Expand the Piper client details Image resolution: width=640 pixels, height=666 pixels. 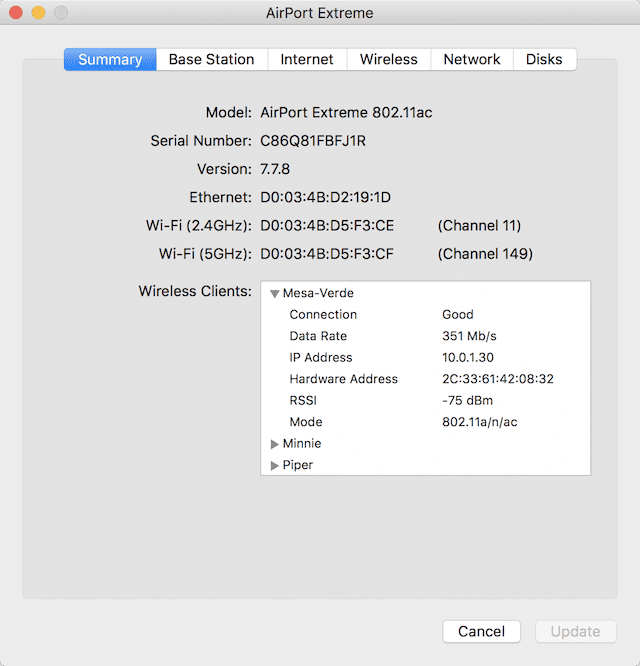pos(275,465)
